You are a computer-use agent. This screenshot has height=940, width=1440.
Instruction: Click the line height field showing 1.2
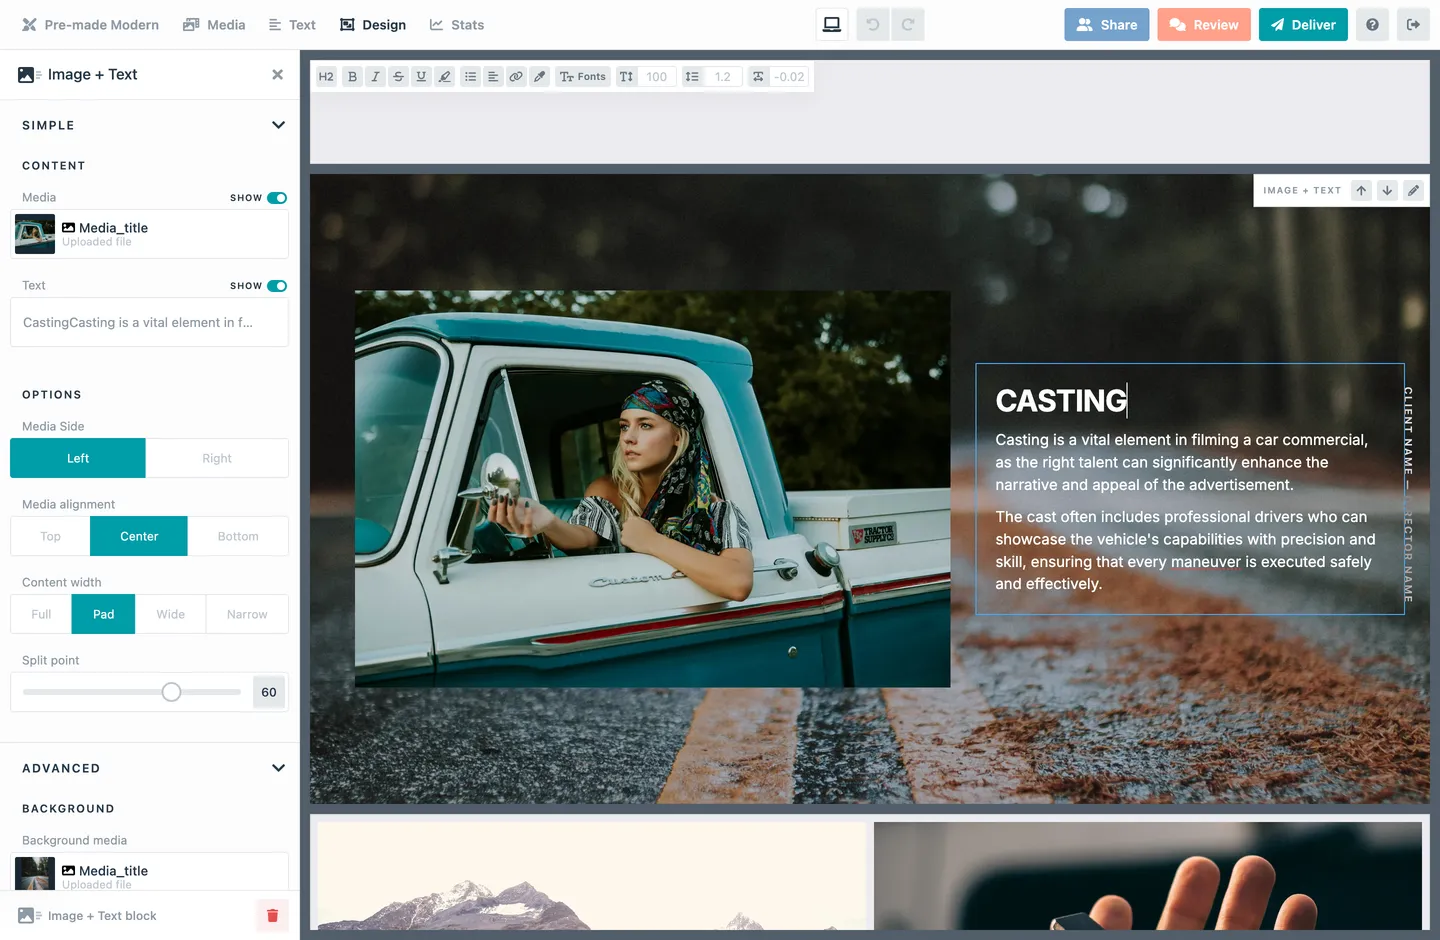[x=723, y=77]
